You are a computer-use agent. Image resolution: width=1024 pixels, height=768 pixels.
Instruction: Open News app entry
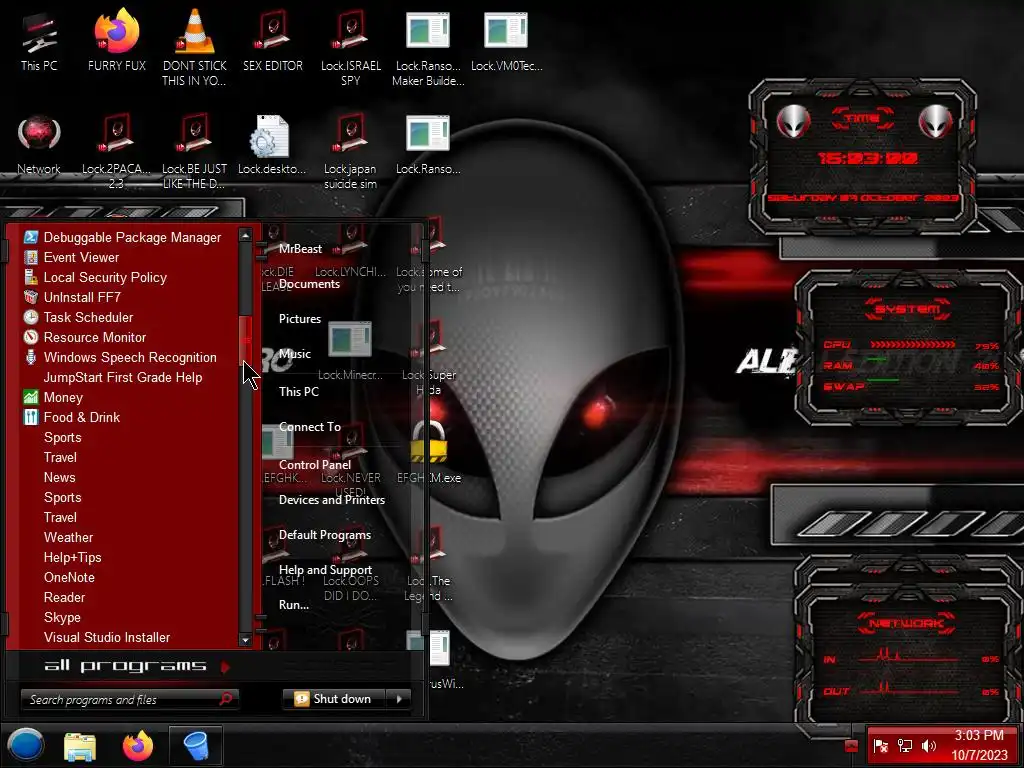[x=59, y=477]
